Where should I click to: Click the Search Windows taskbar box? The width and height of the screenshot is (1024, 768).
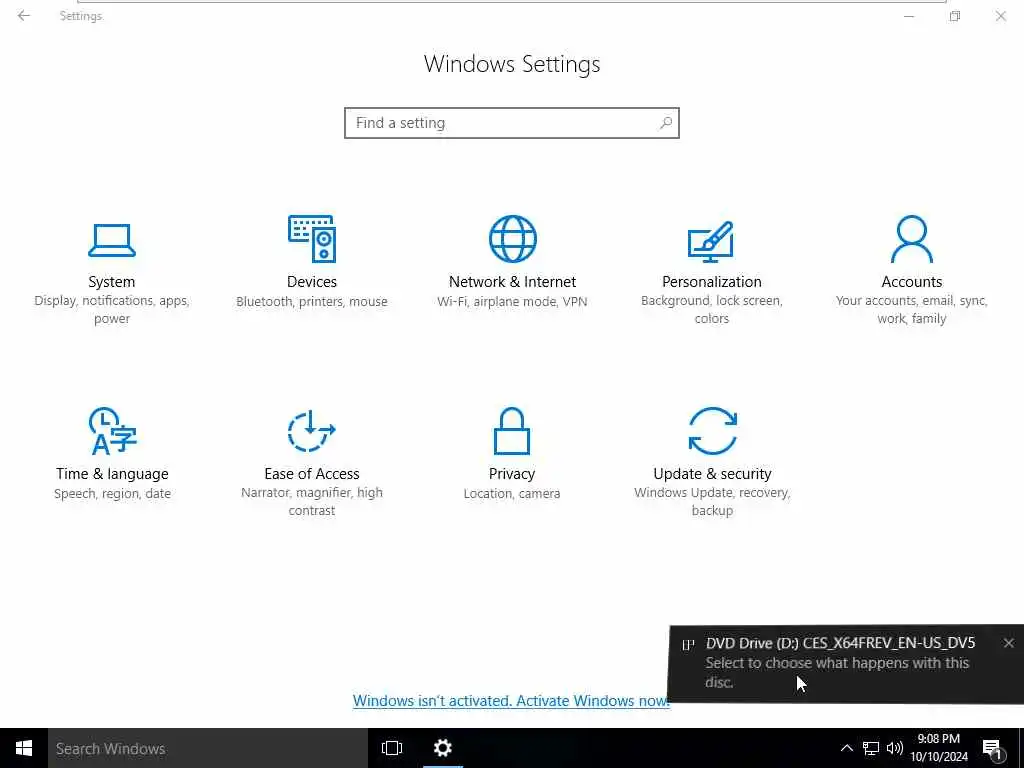click(208, 748)
